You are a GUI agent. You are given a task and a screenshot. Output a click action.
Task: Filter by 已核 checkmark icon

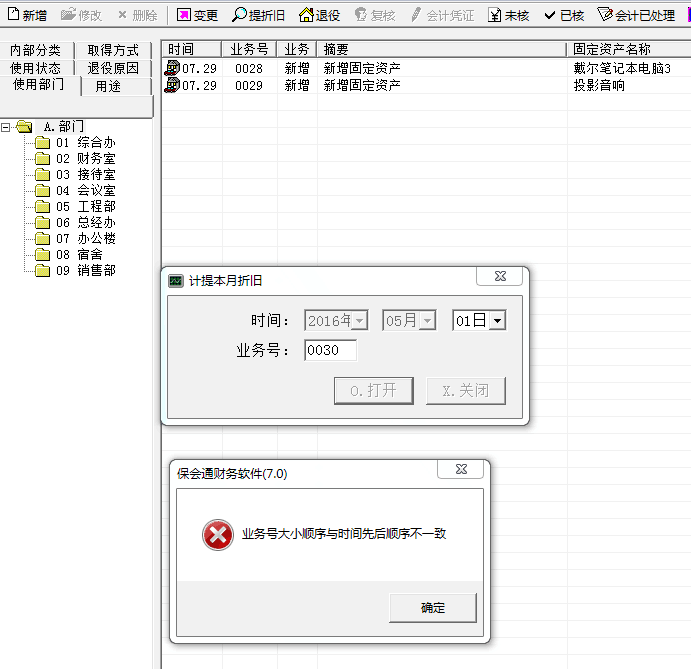pos(550,15)
